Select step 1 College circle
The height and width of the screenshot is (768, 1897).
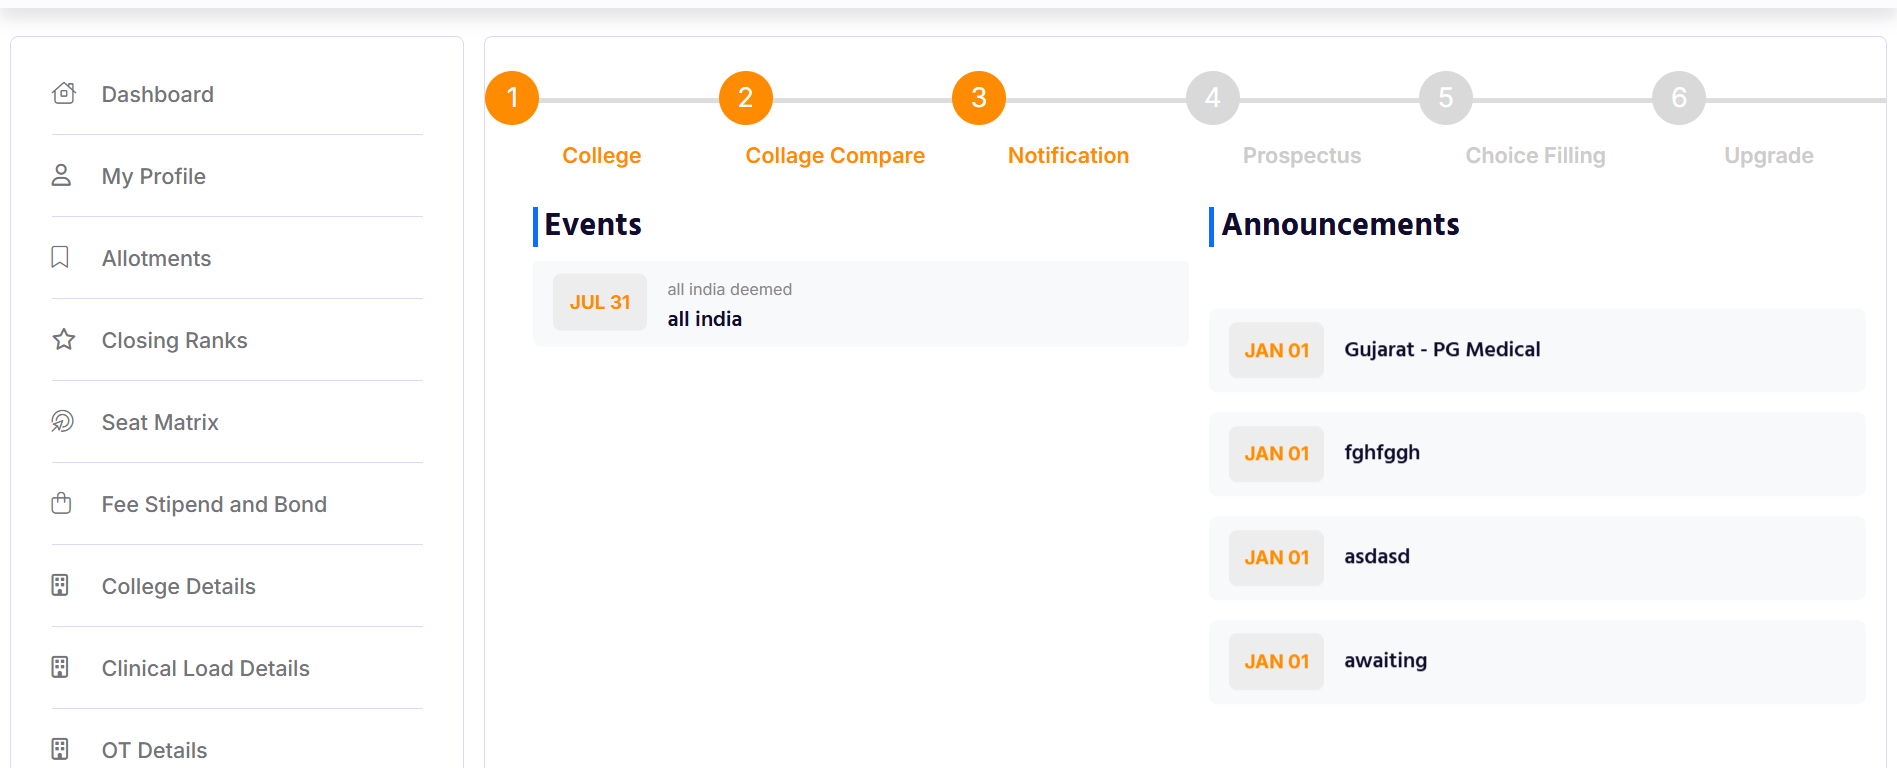tap(512, 97)
